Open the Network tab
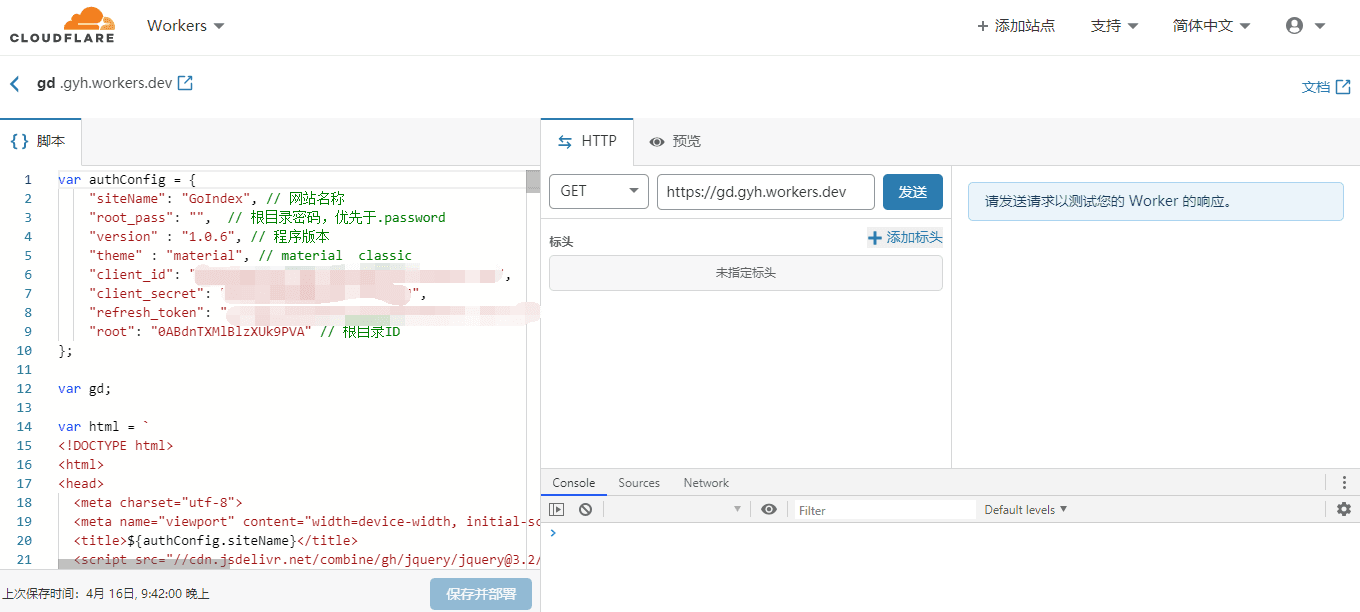The image size is (1360, 612). [706, 482]
